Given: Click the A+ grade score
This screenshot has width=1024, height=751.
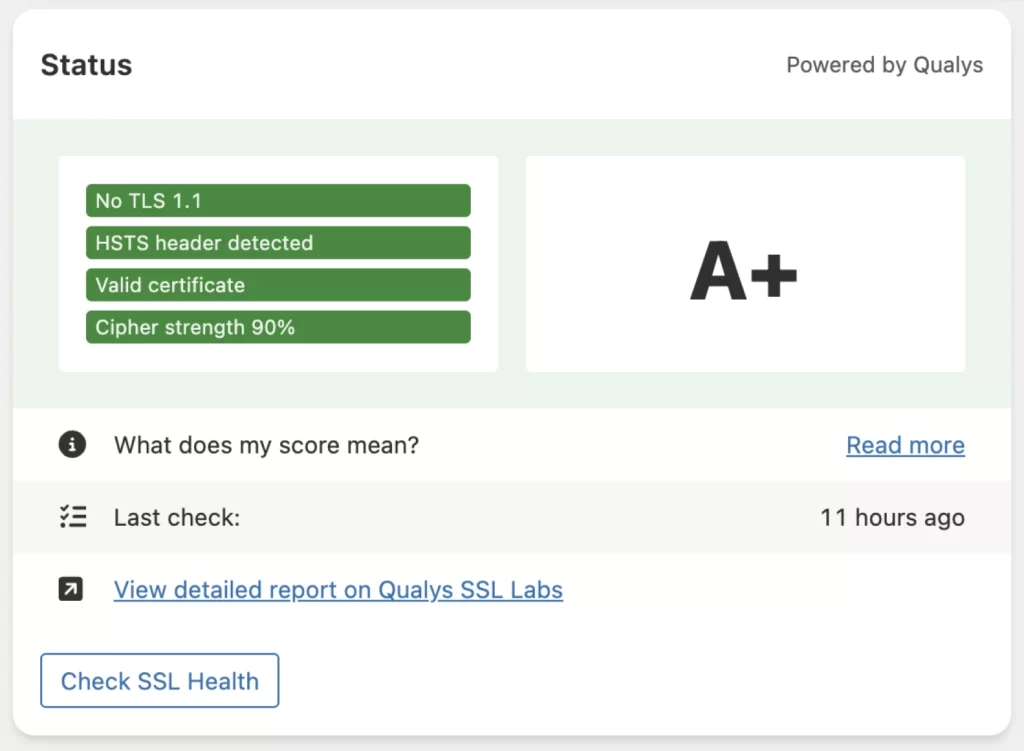Looking at the screenshot, I should tap(744, 271).
